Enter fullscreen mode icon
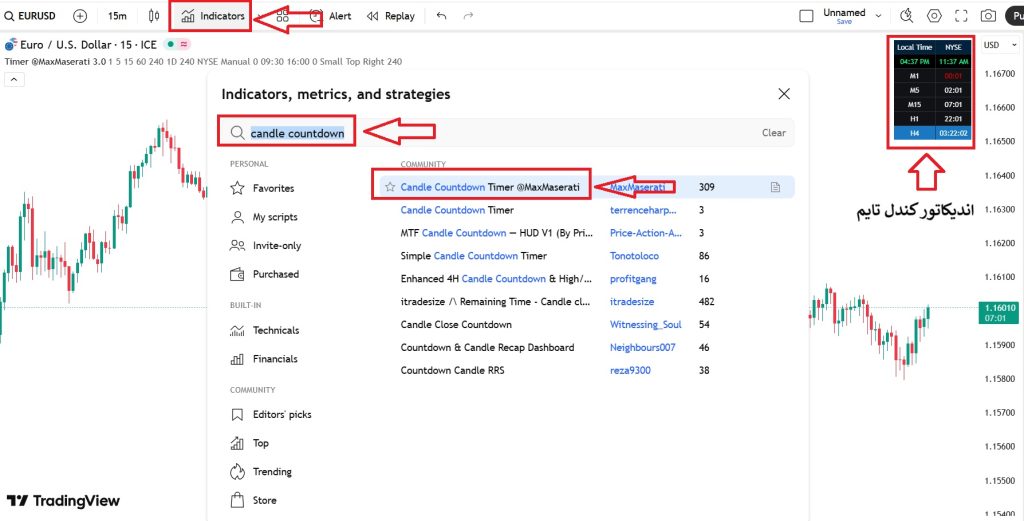The width and height of the screenshot is (1024, 521). 961,16
